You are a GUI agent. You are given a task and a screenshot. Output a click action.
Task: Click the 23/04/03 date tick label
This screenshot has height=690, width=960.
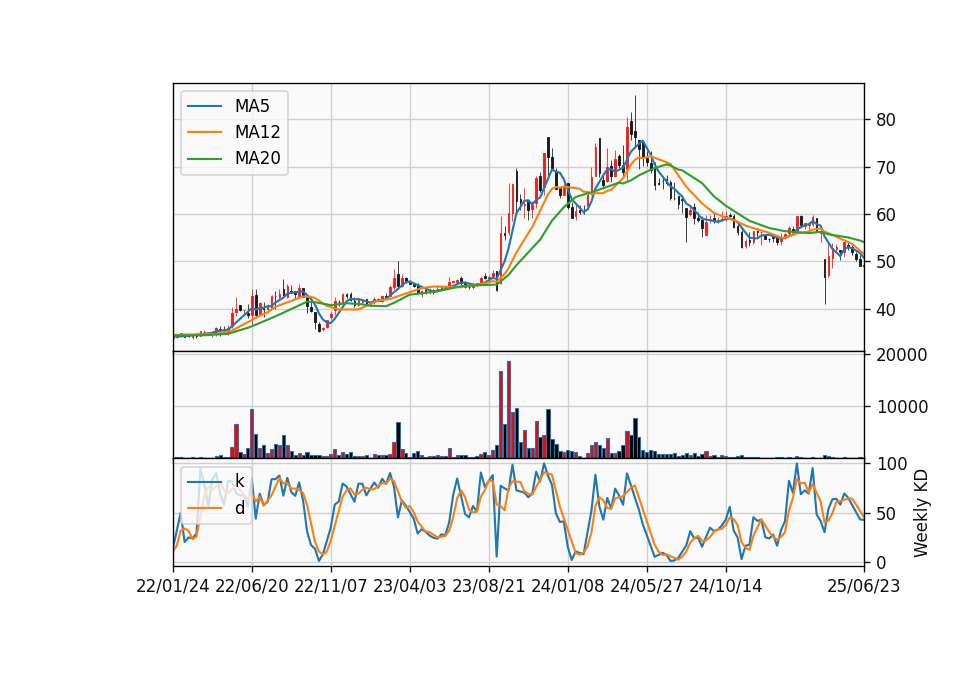[410, 586]
